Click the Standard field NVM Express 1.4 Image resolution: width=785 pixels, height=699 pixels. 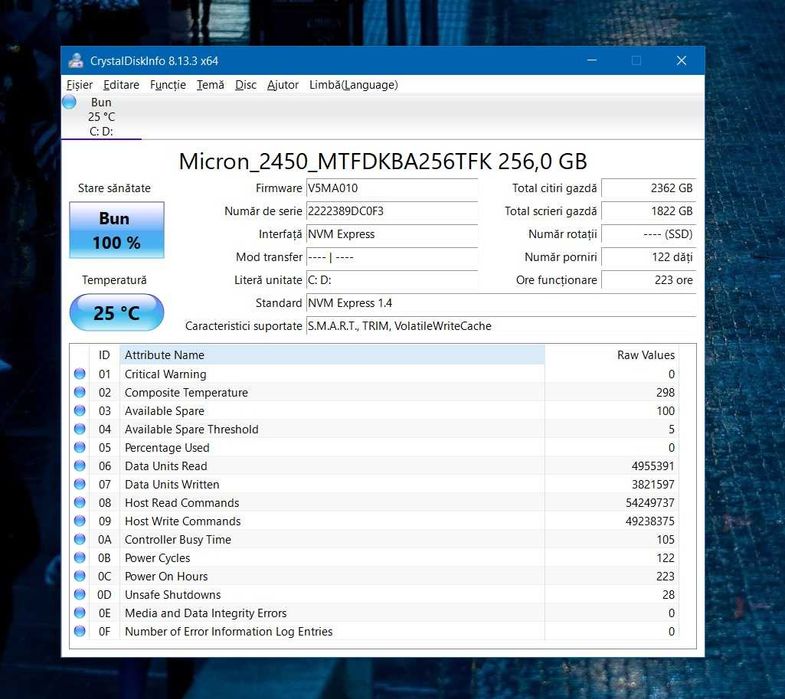coord(501,303)
